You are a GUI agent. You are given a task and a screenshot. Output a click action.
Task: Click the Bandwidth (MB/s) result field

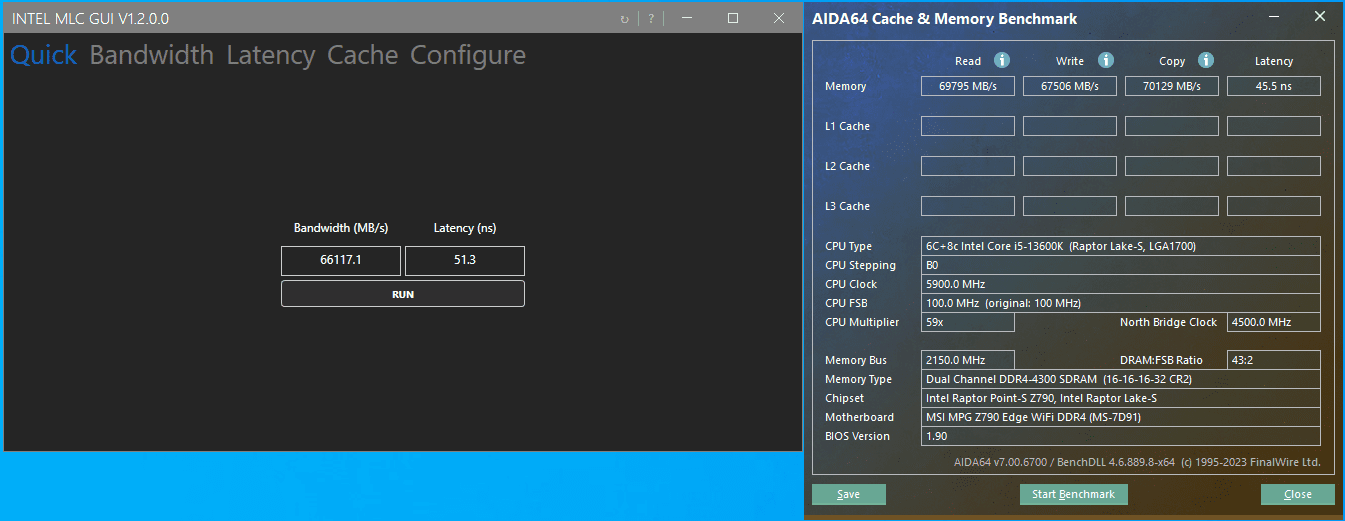(341, 260)
